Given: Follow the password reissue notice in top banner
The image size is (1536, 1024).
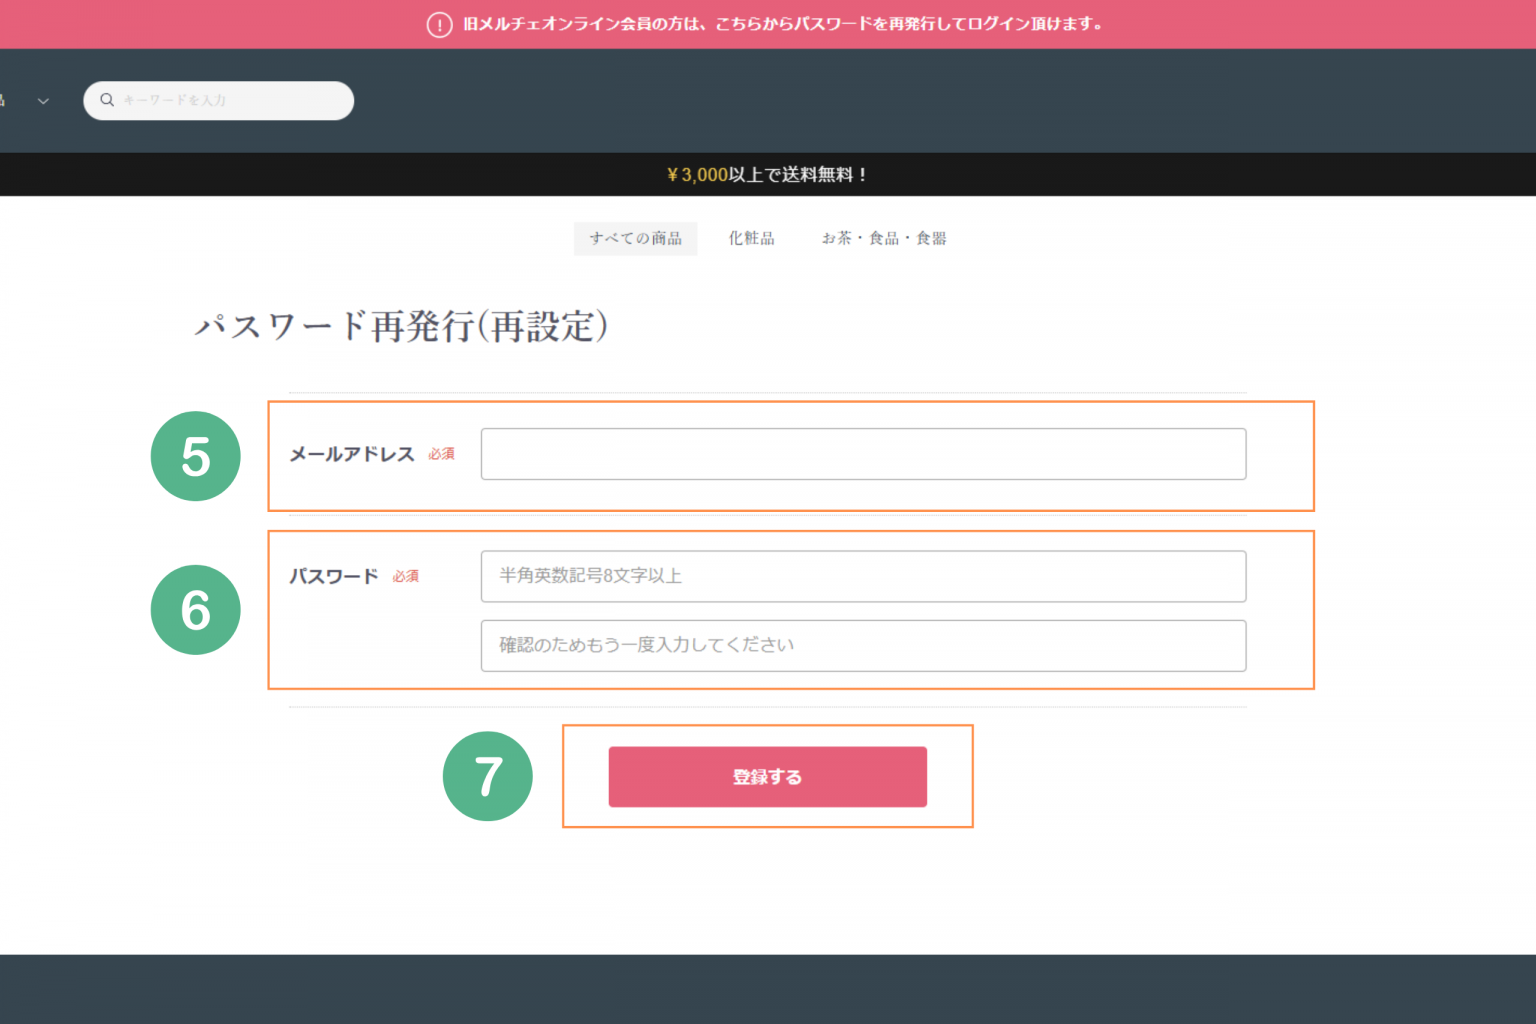Looking at the screenshot, I should coord(782,24).
